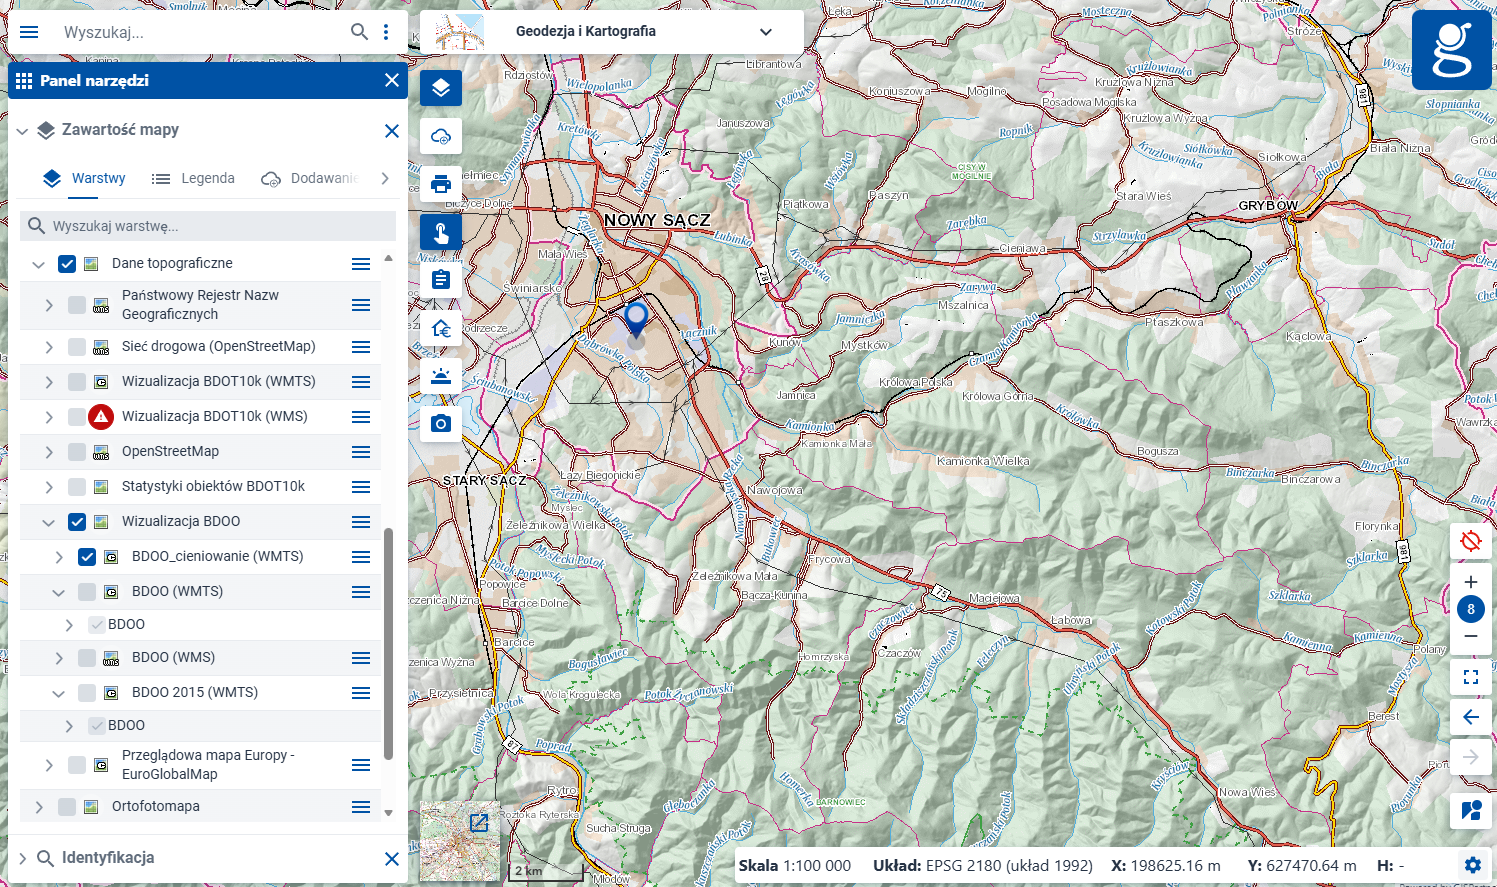Open options menu for Dane topograficzne layer
1497x887 pixels.
pyautogui.click(x=361, y=264)
